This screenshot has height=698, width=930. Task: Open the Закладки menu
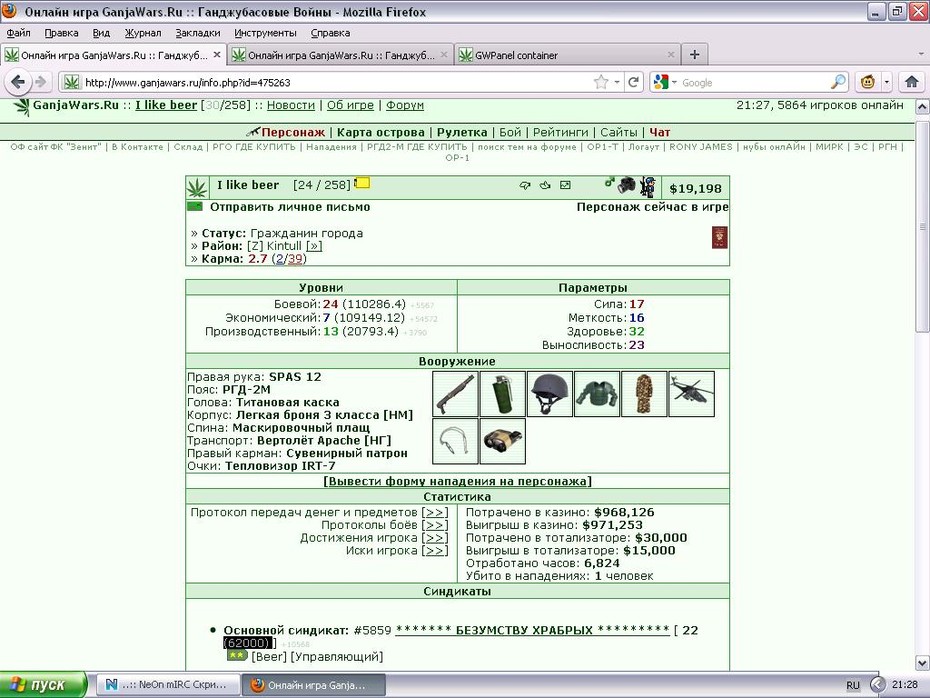[x=198, y=33]
